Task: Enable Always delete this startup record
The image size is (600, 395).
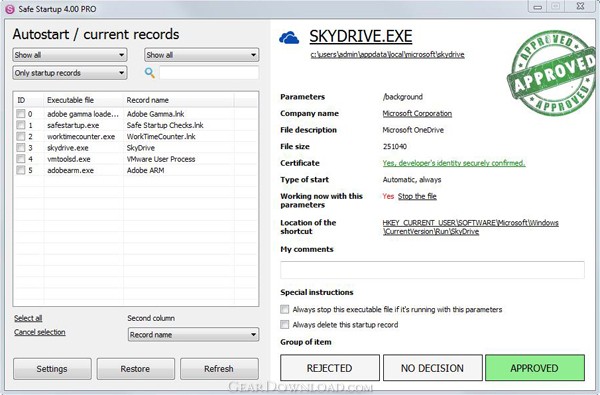Action: pyautogui.click(x=284, y=325)
